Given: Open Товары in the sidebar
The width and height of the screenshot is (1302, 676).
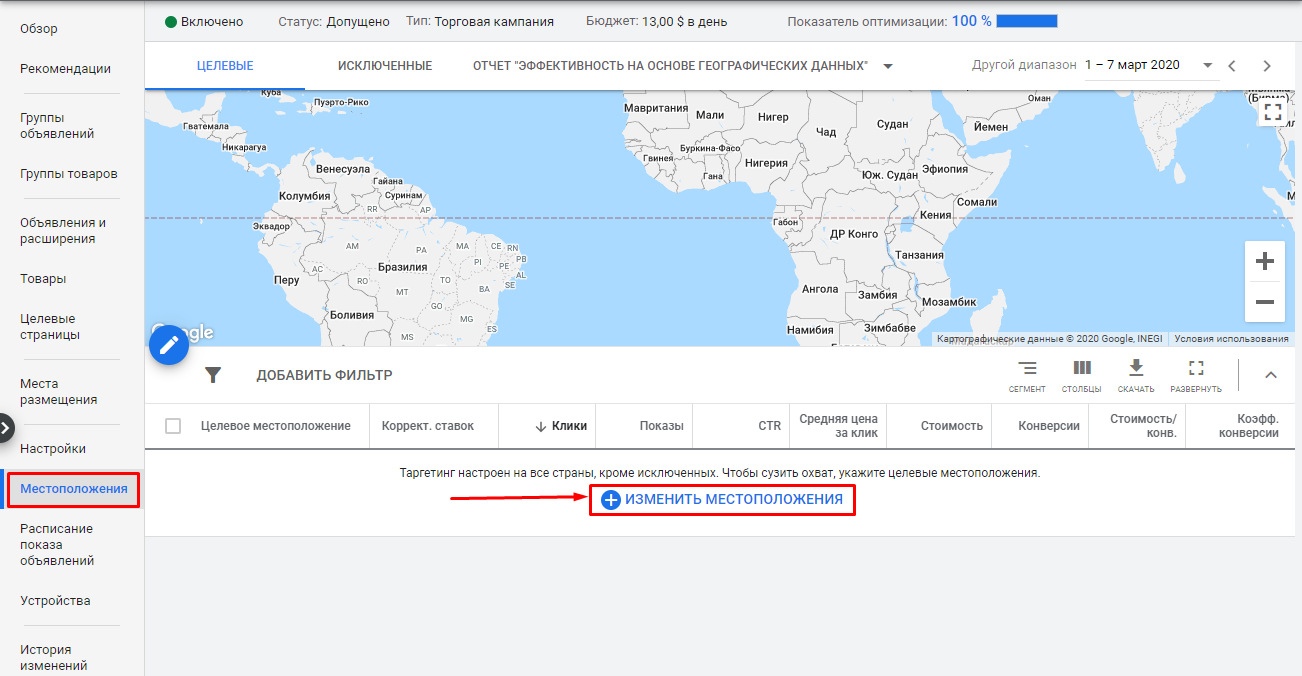Looking at the screenshot, I should click(43, 279).
